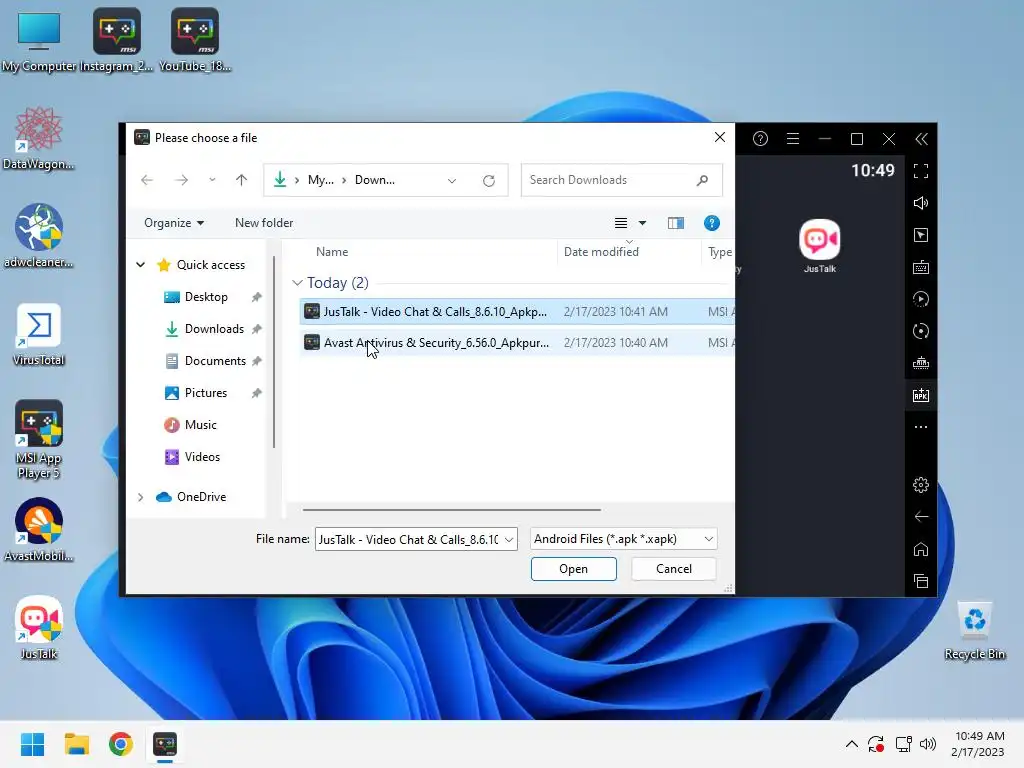Image resolution: width=1024 pixels, height=768 pixels.
Task: Expand the OneDrive tree node
Action: [x=140, y=497]
